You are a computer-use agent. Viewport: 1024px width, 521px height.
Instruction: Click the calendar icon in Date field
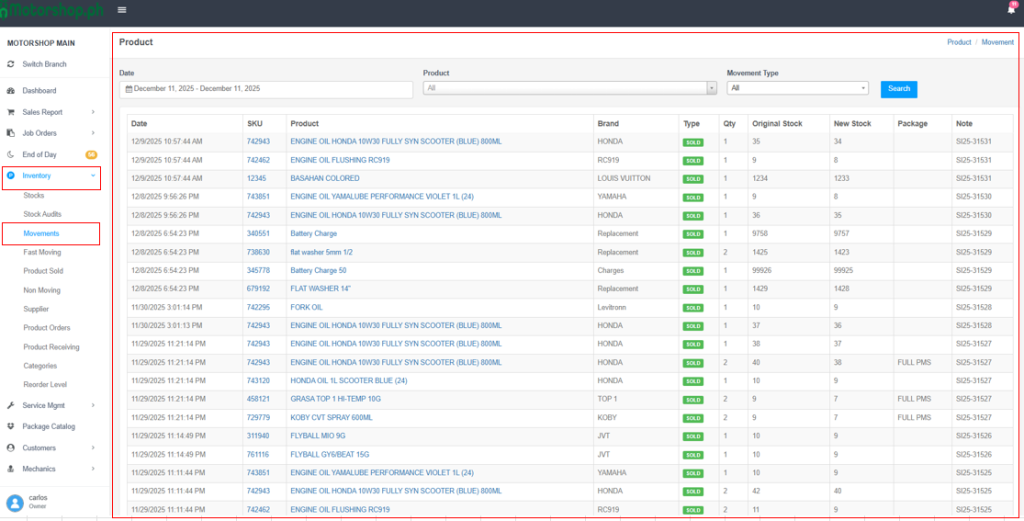pos(128,89)
